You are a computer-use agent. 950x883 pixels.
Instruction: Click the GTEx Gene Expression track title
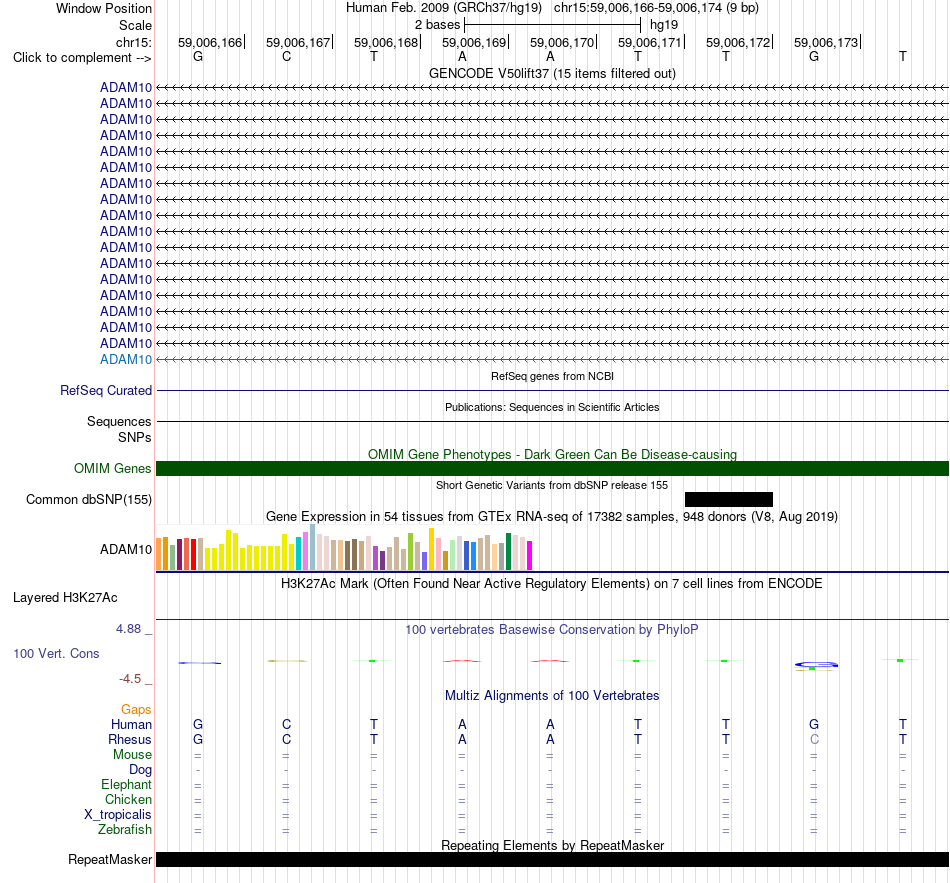point(552,516)
